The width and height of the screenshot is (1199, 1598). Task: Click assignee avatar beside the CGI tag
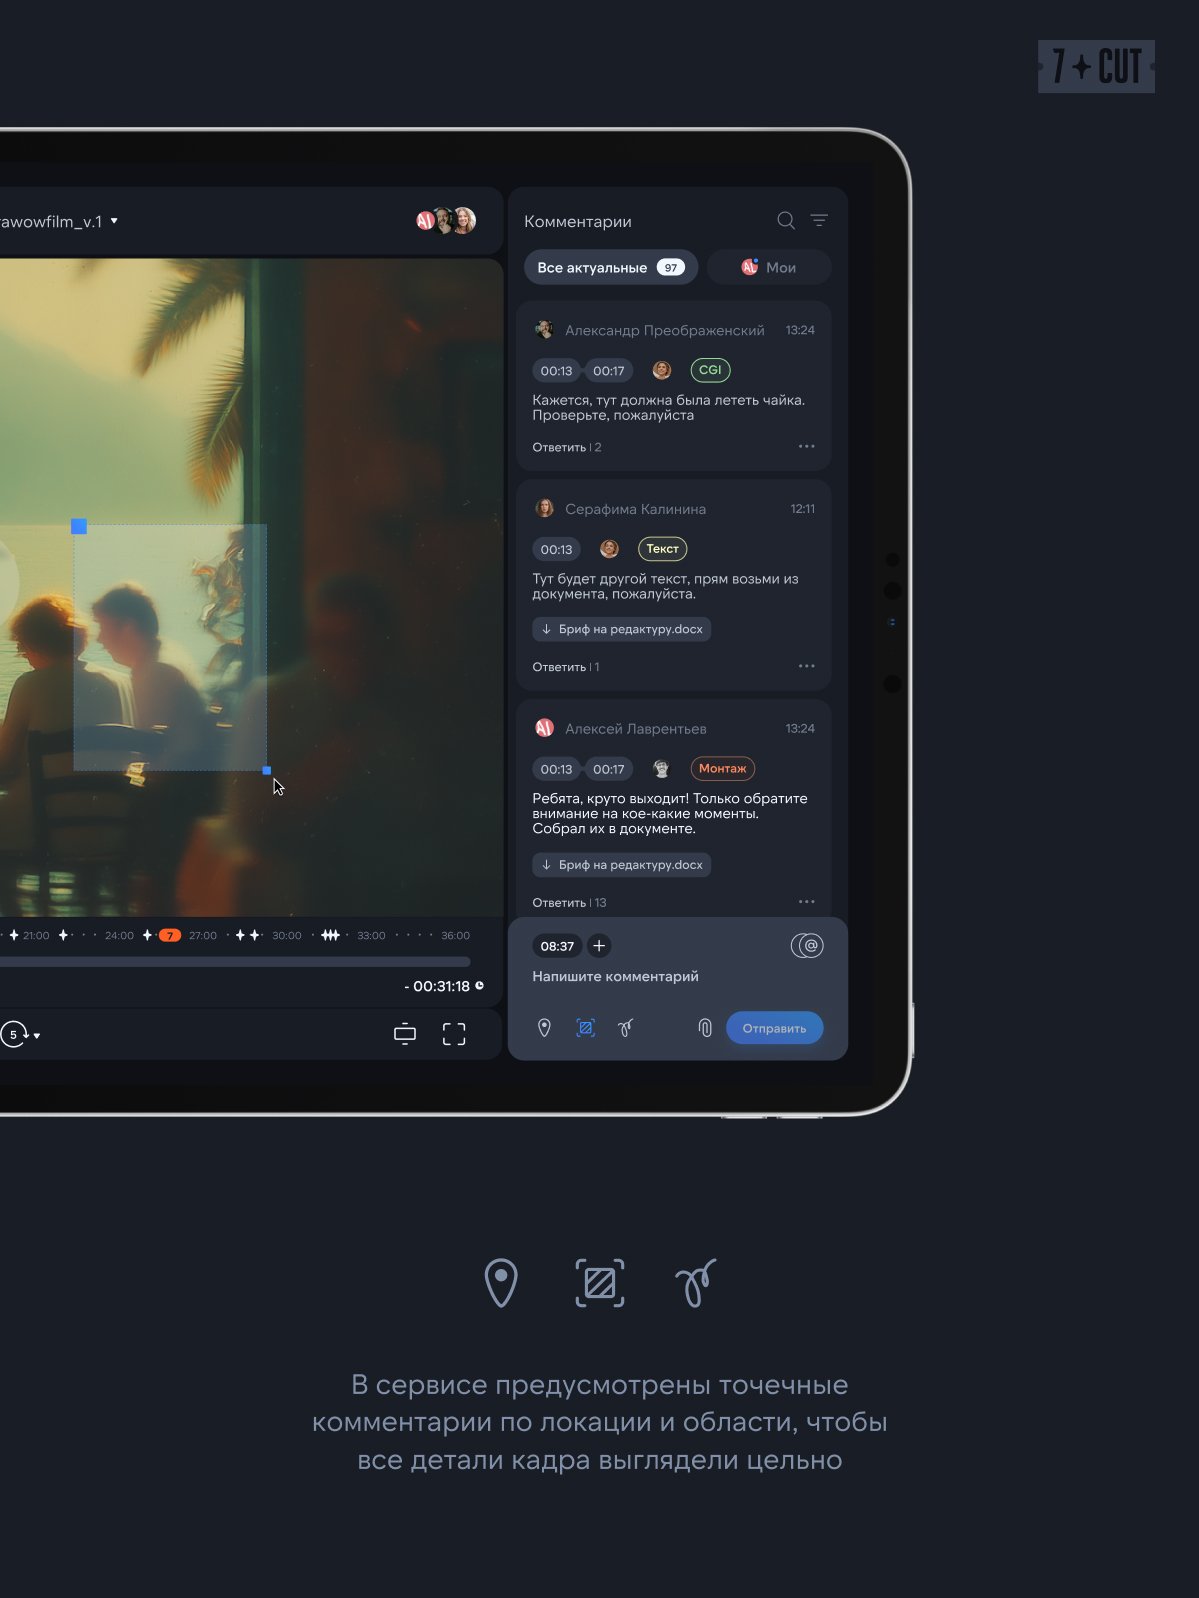pos(662,370)
